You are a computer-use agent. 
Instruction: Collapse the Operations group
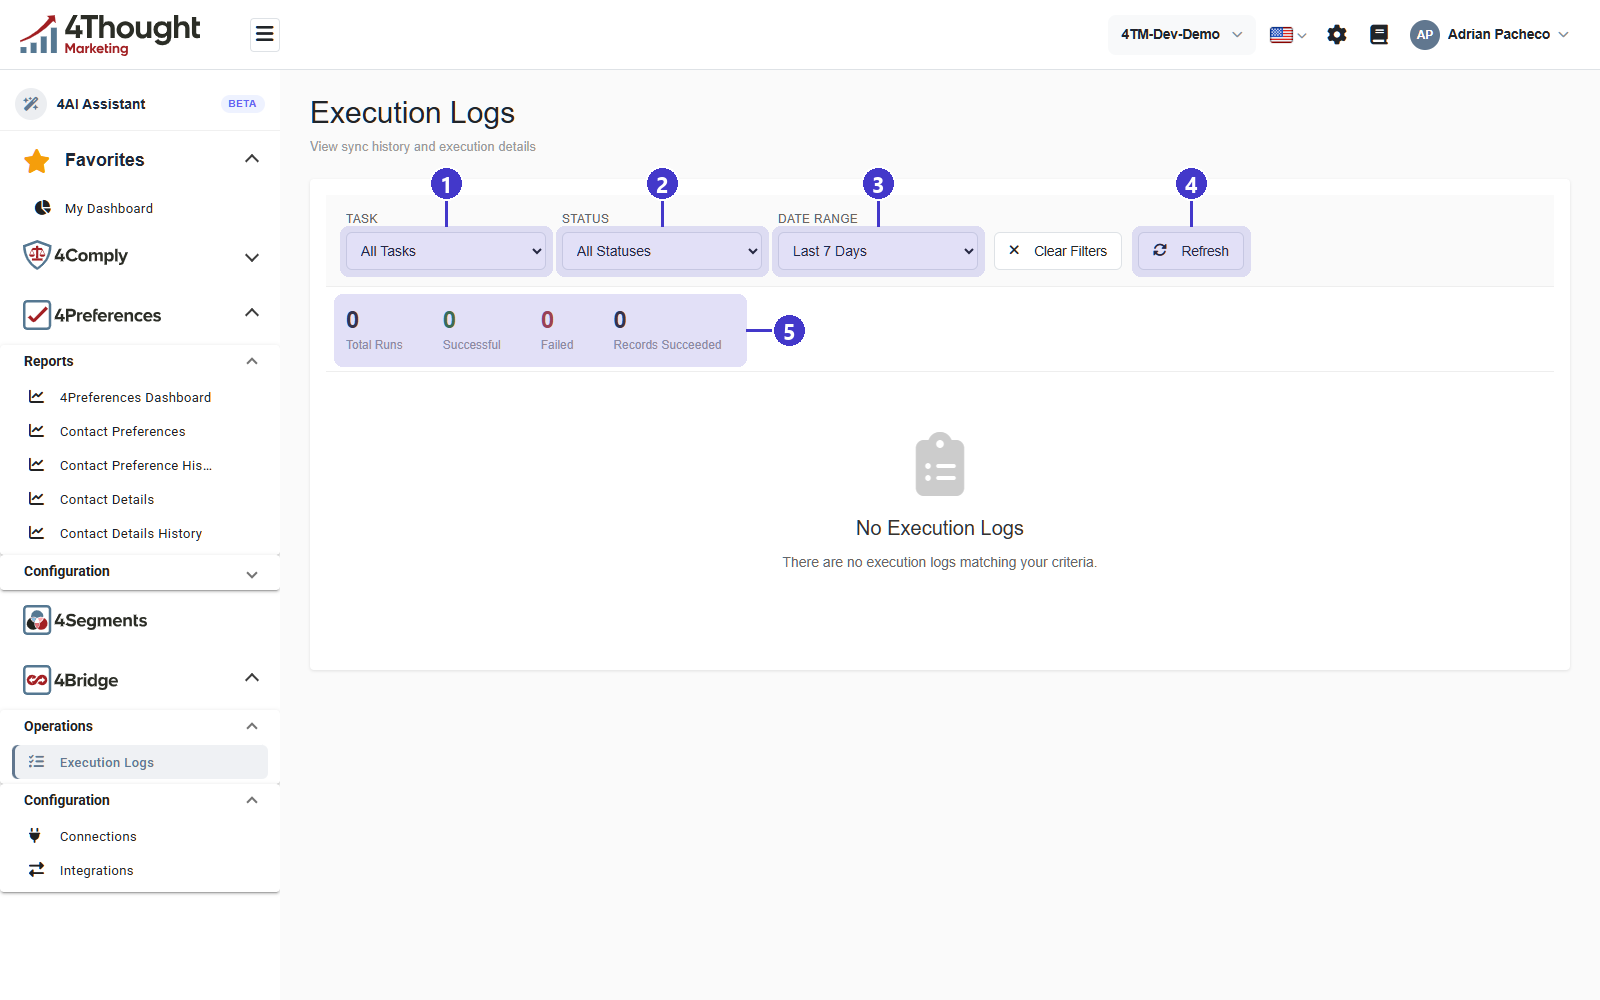pyautogui.click(x=252, y=726)
